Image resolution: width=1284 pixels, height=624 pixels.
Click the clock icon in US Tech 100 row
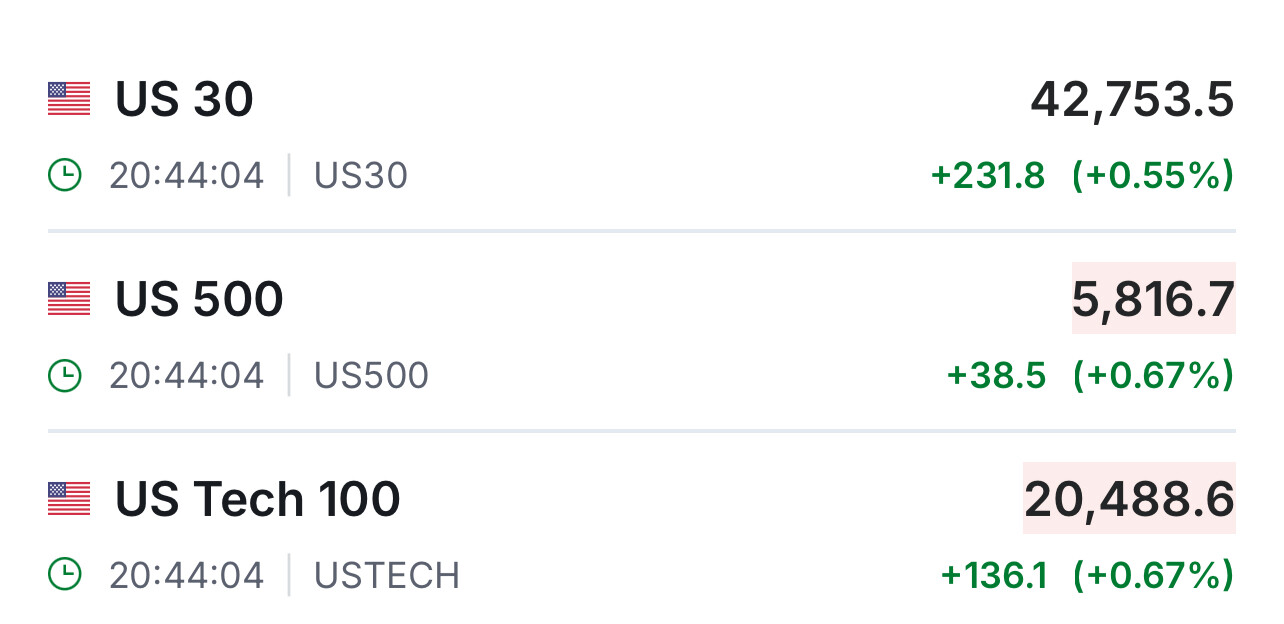[x=64, y=576]
